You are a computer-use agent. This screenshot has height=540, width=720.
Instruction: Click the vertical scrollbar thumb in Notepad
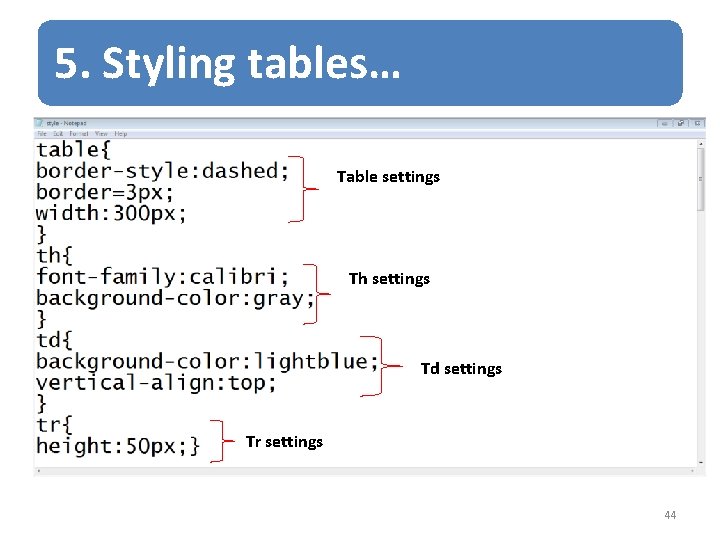[701, 179]
